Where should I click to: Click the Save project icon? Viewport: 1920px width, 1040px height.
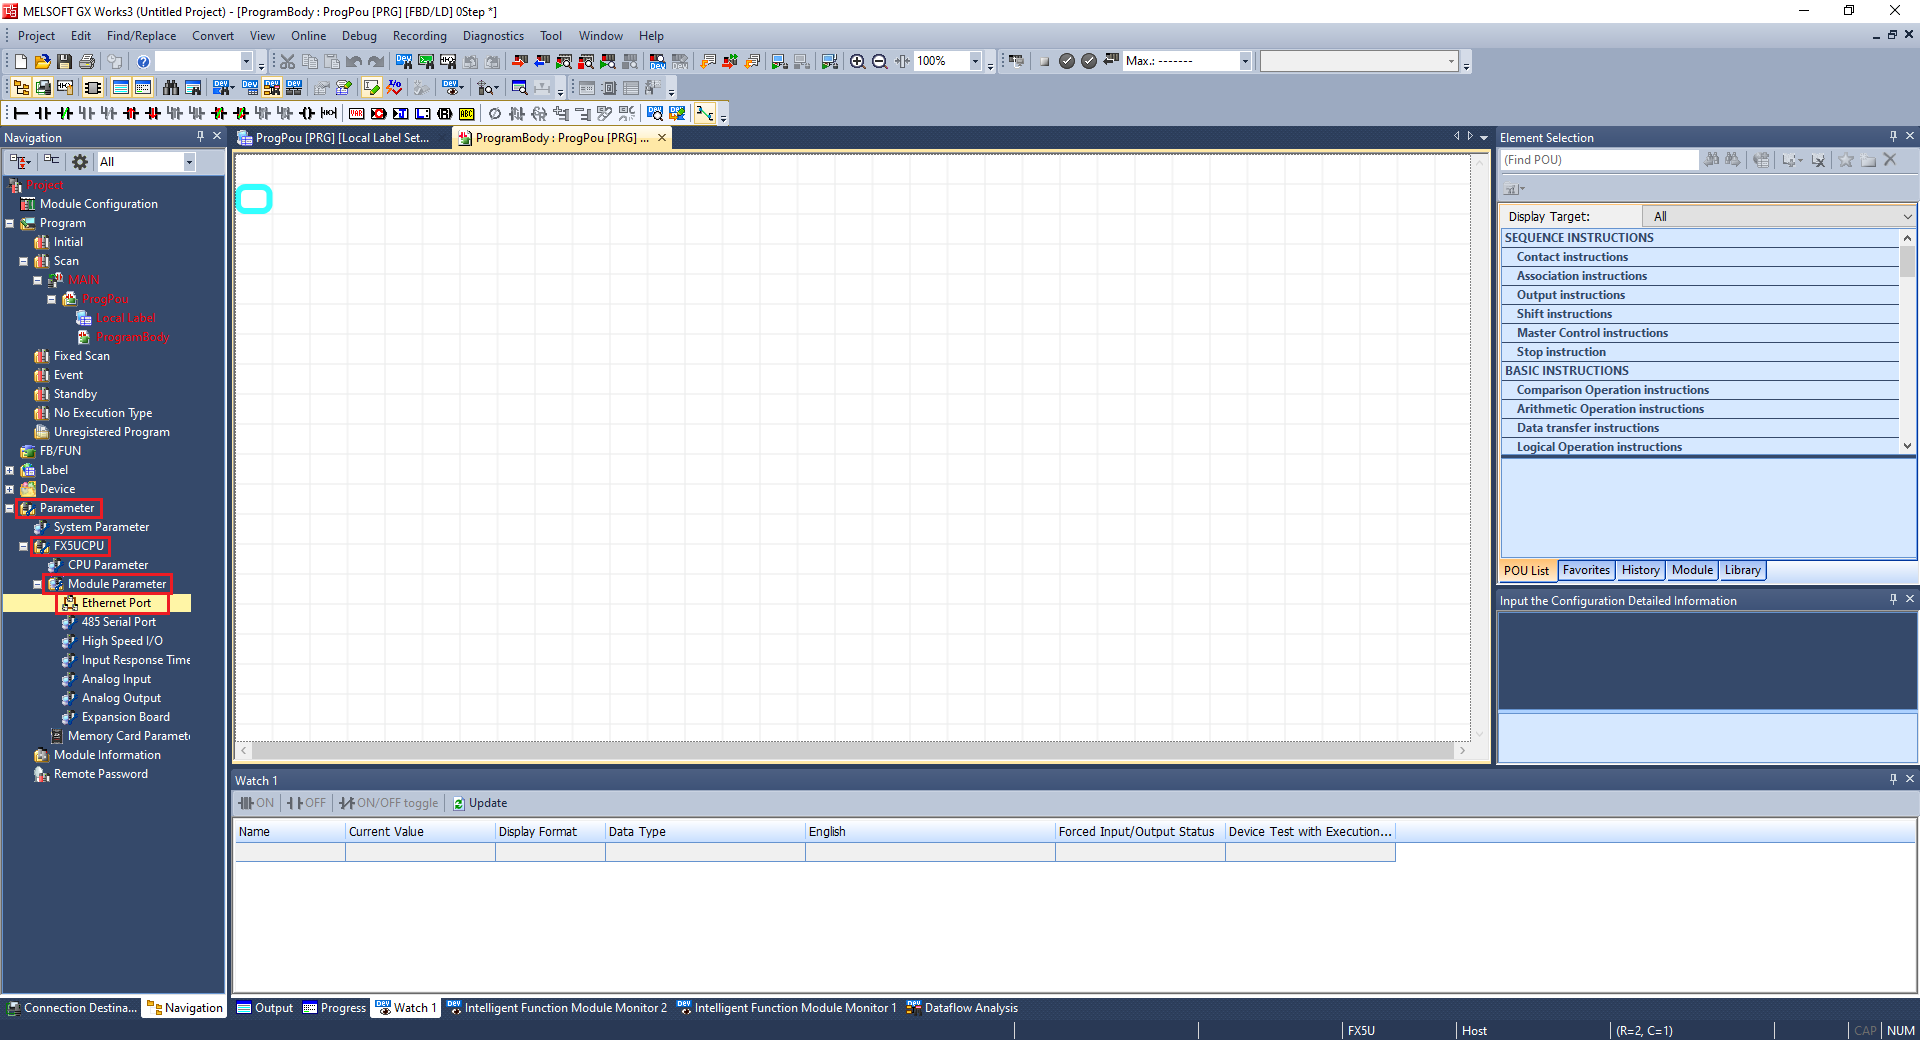click(65, 62)
